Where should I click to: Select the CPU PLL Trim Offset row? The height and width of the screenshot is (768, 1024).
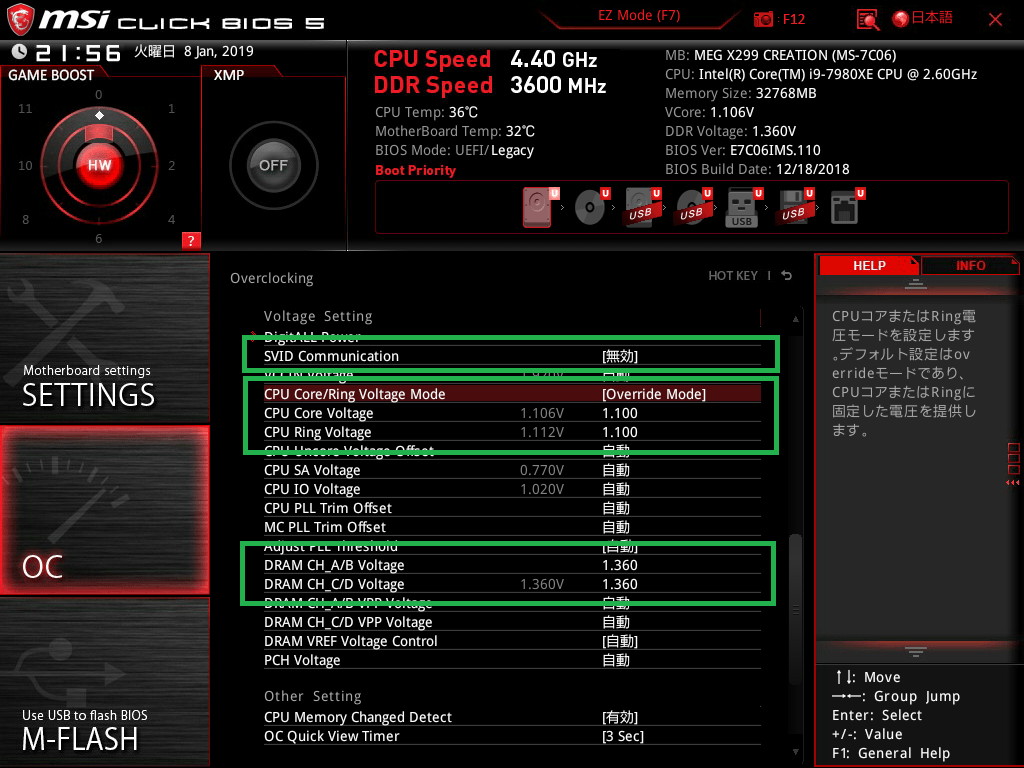coord(512,507)
